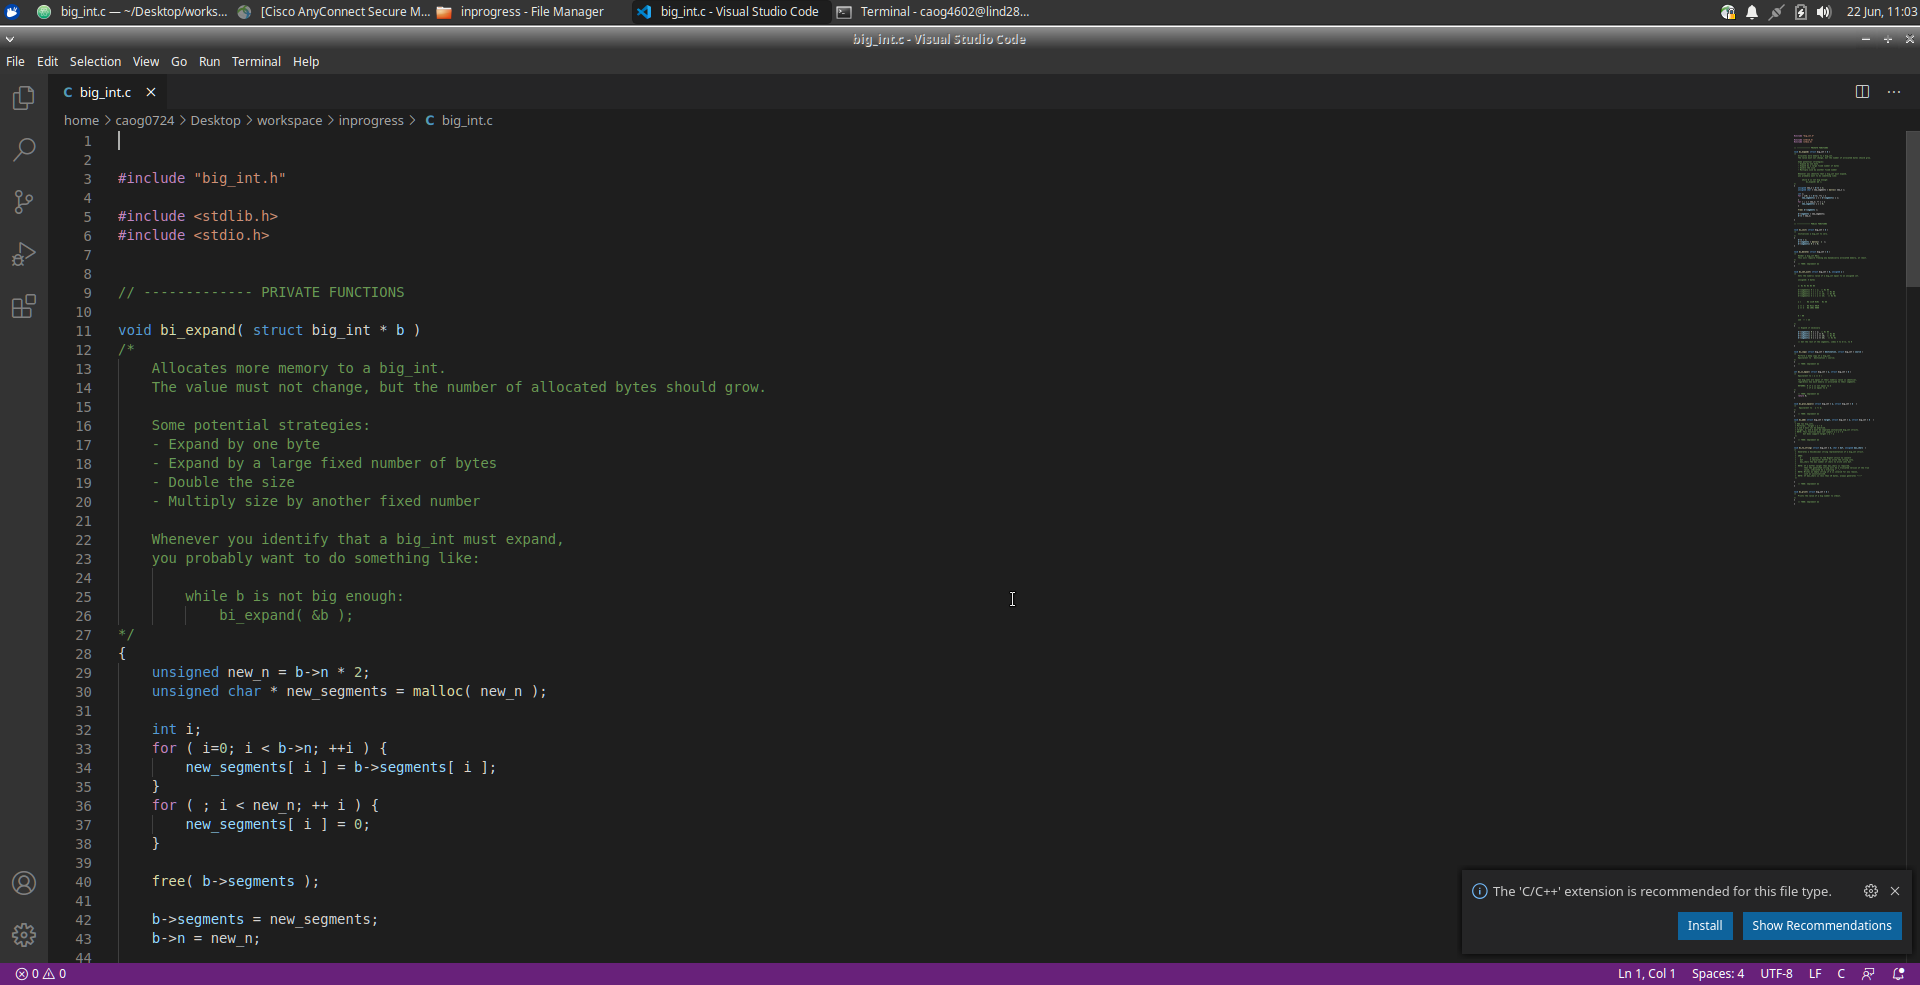Open the Selection menu
This screenshot has height=985, width=1920.
pos(95,62)
